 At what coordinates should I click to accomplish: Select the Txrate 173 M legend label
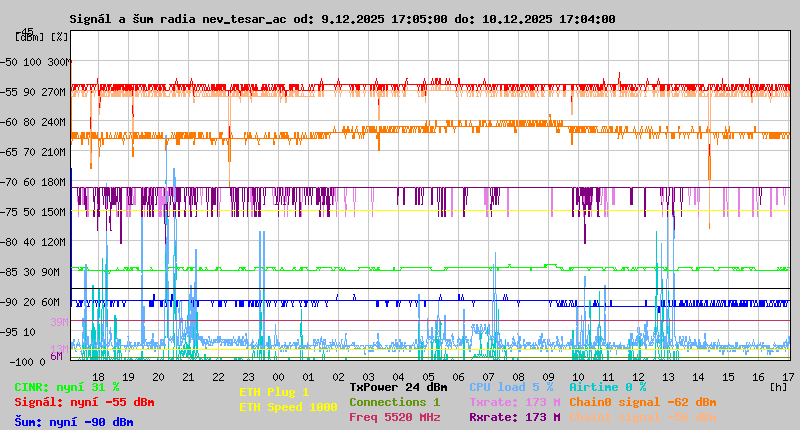point(514,402)
